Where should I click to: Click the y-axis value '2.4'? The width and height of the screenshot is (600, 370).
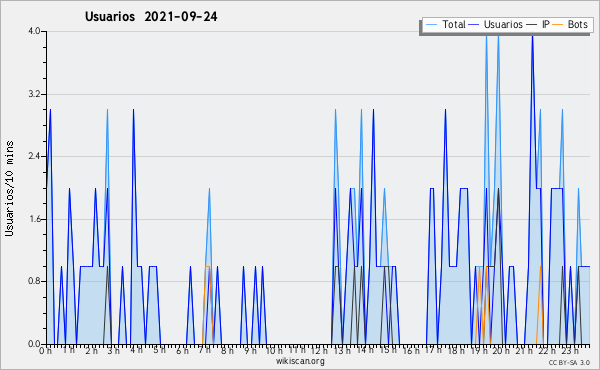point(34,156)
